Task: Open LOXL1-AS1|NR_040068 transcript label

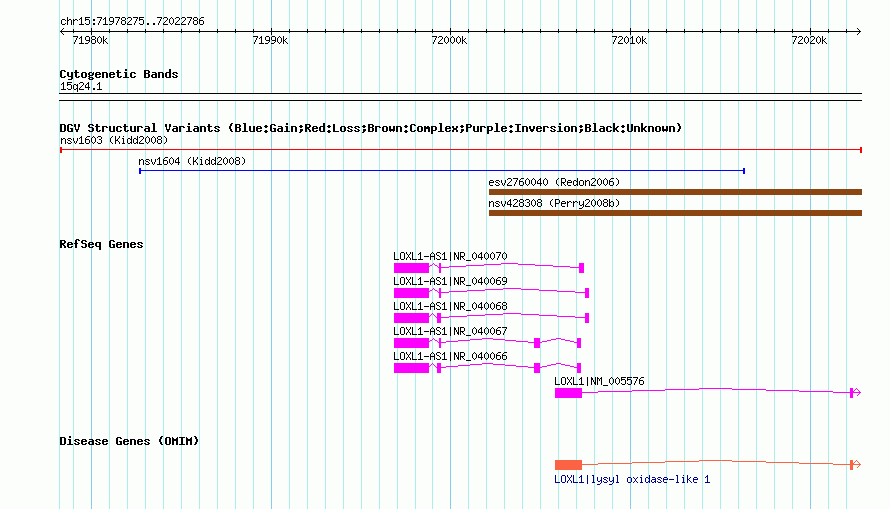Action: click(x=450, y=306)
